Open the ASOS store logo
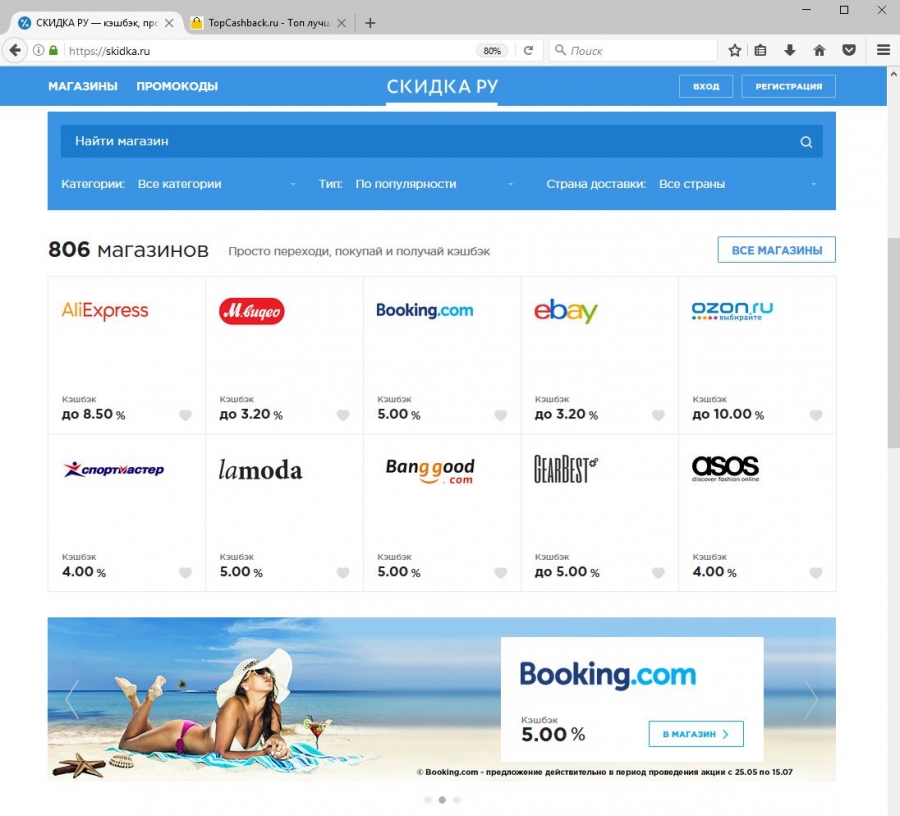 pyautogui.click(x=726, y=468)
